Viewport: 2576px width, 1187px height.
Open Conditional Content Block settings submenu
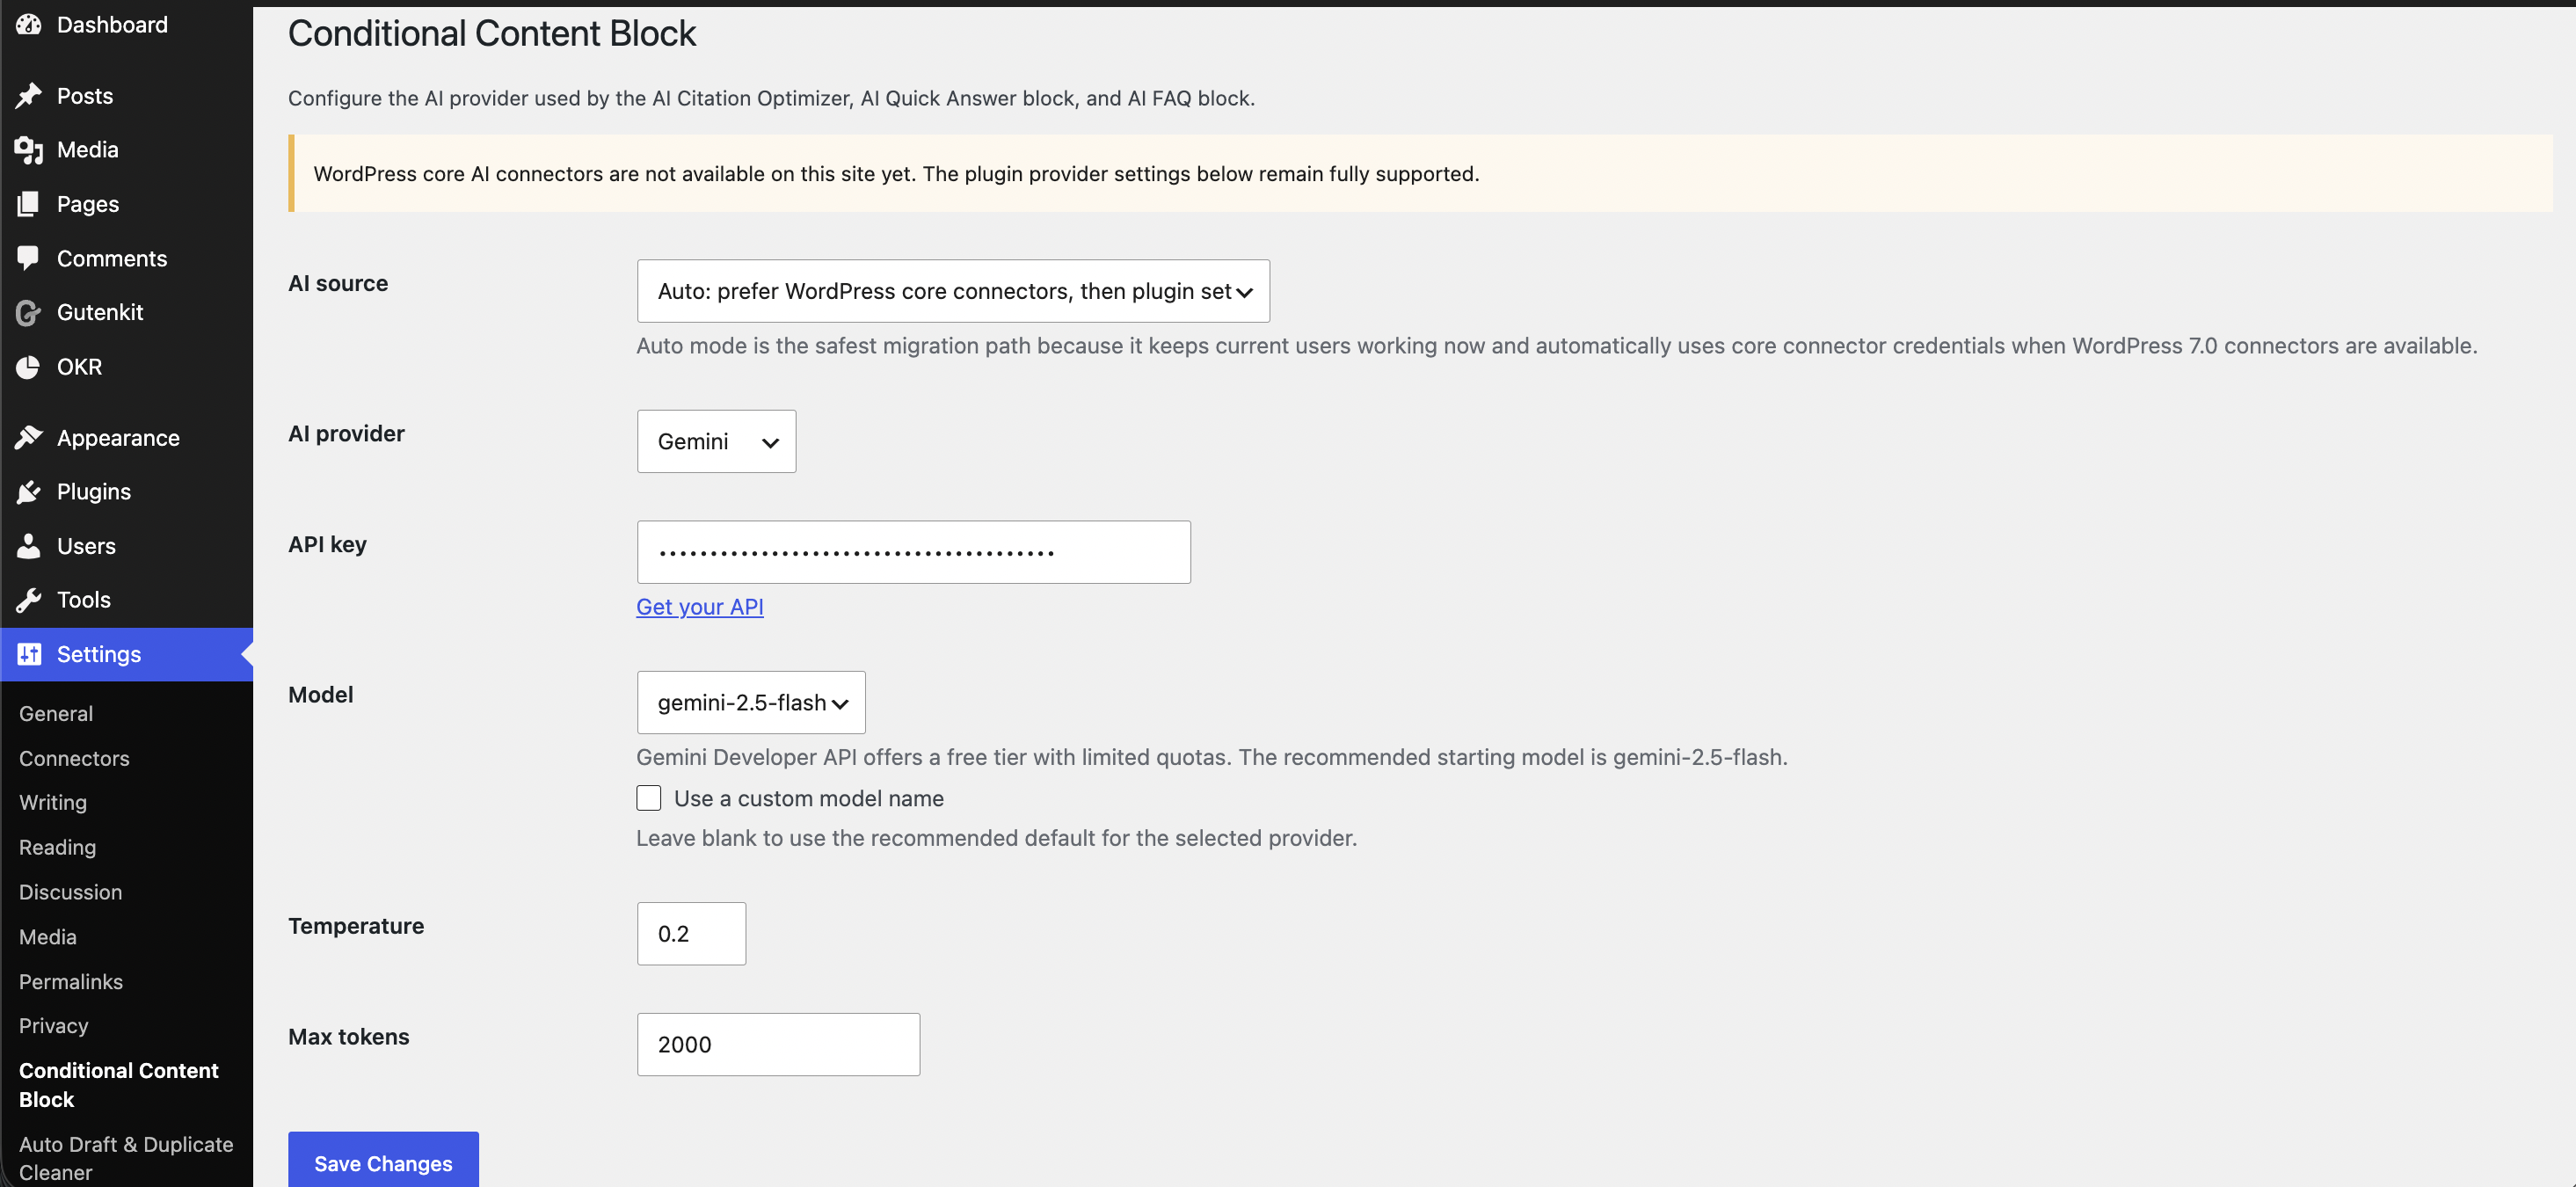119,1084
